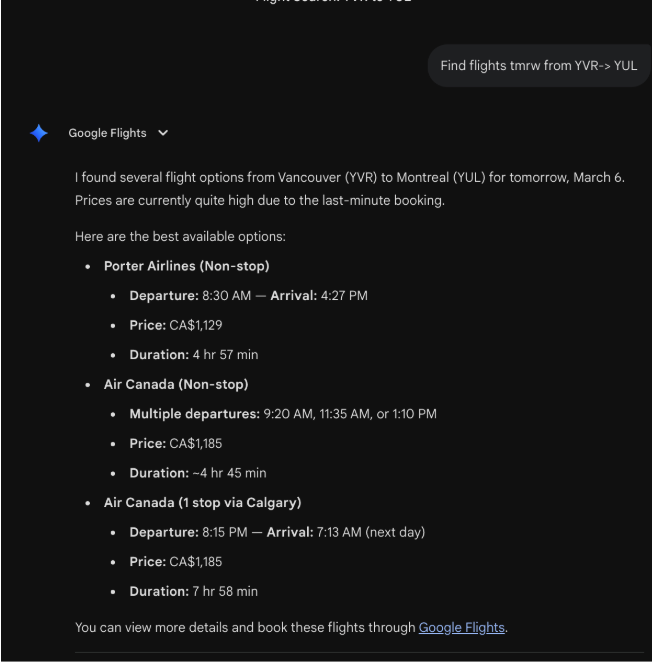Viewport: 652px width, 664px height.
Task: Click the CA$1,129 Porter price line
Action: (x=176, y=325)
